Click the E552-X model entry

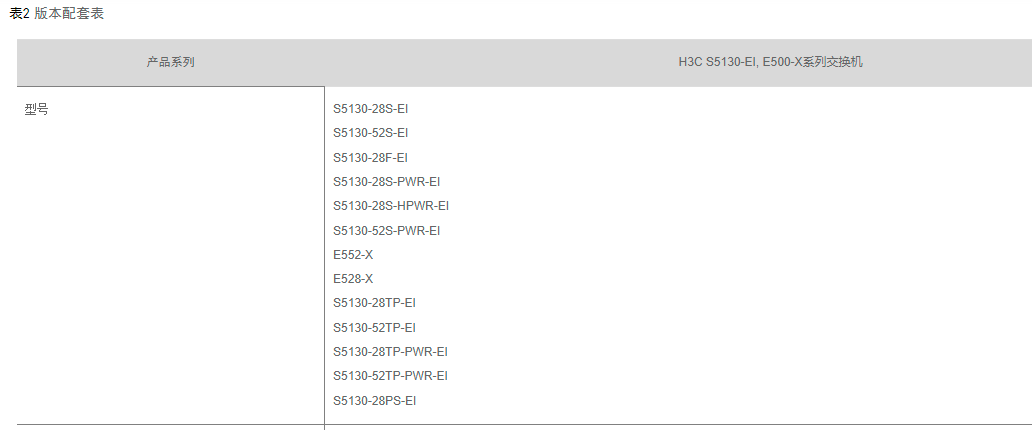[x=353, y=255]
